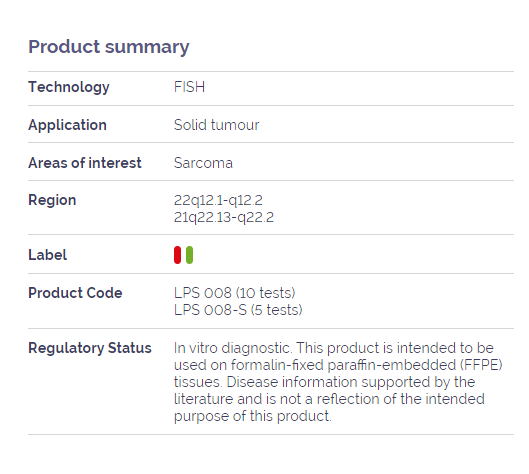Click the Region row label

[52, 200]
